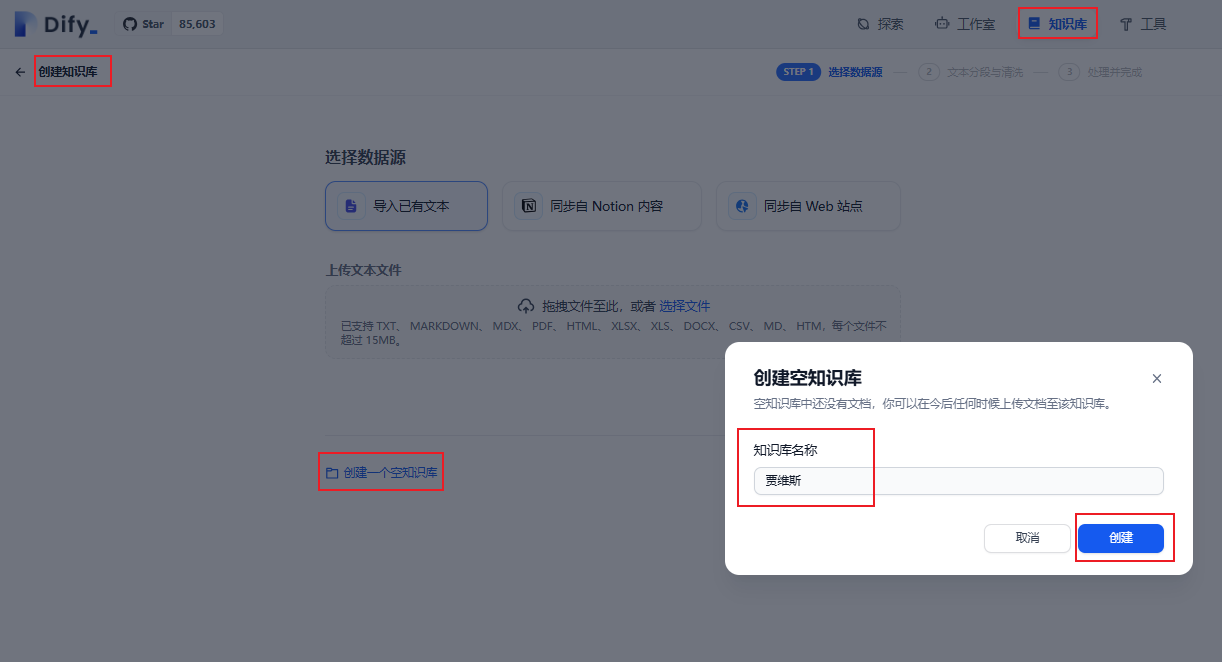Confirm with the 创建 button

tap(1121, 538)
